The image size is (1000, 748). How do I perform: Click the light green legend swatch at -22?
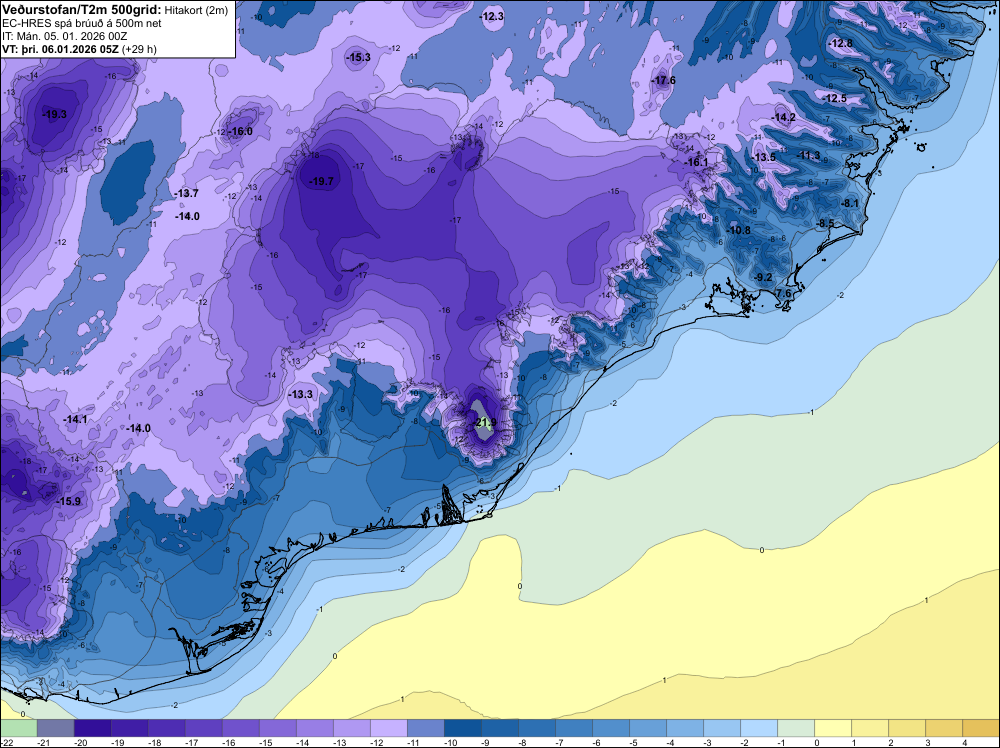19,728
